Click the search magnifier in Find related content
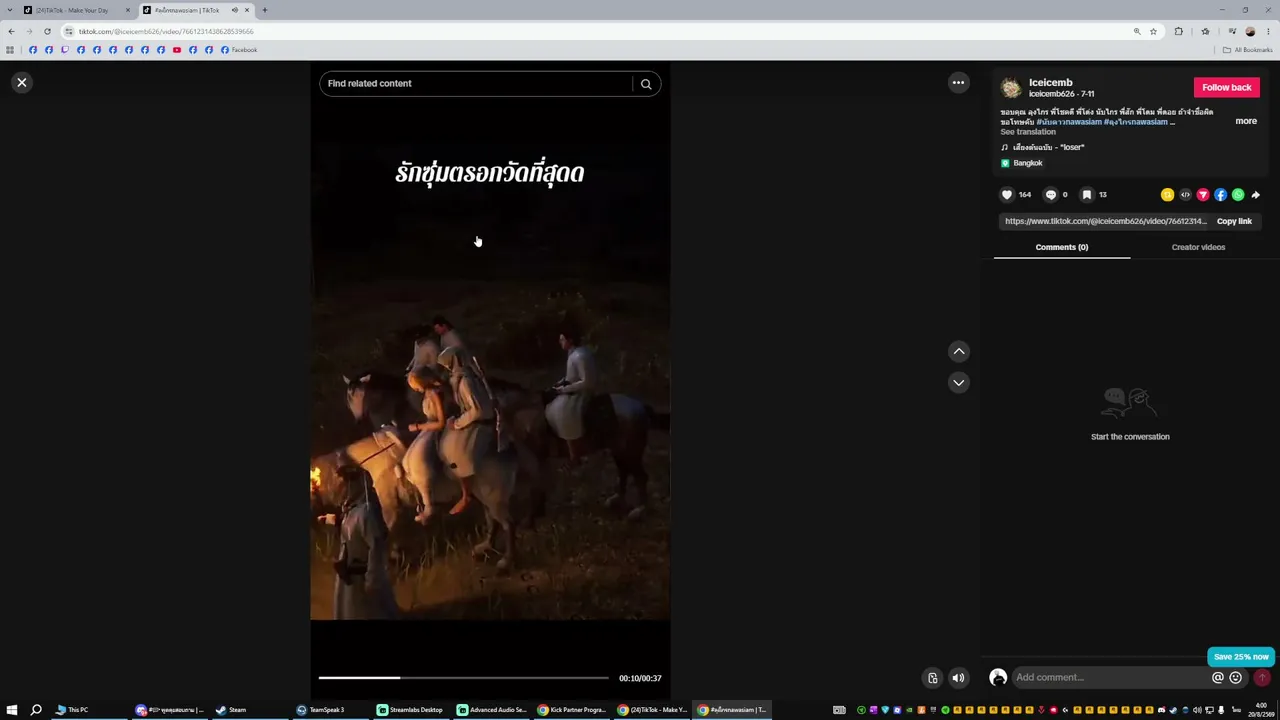Viewport: 1280px width, 720px height. point(646,84)
